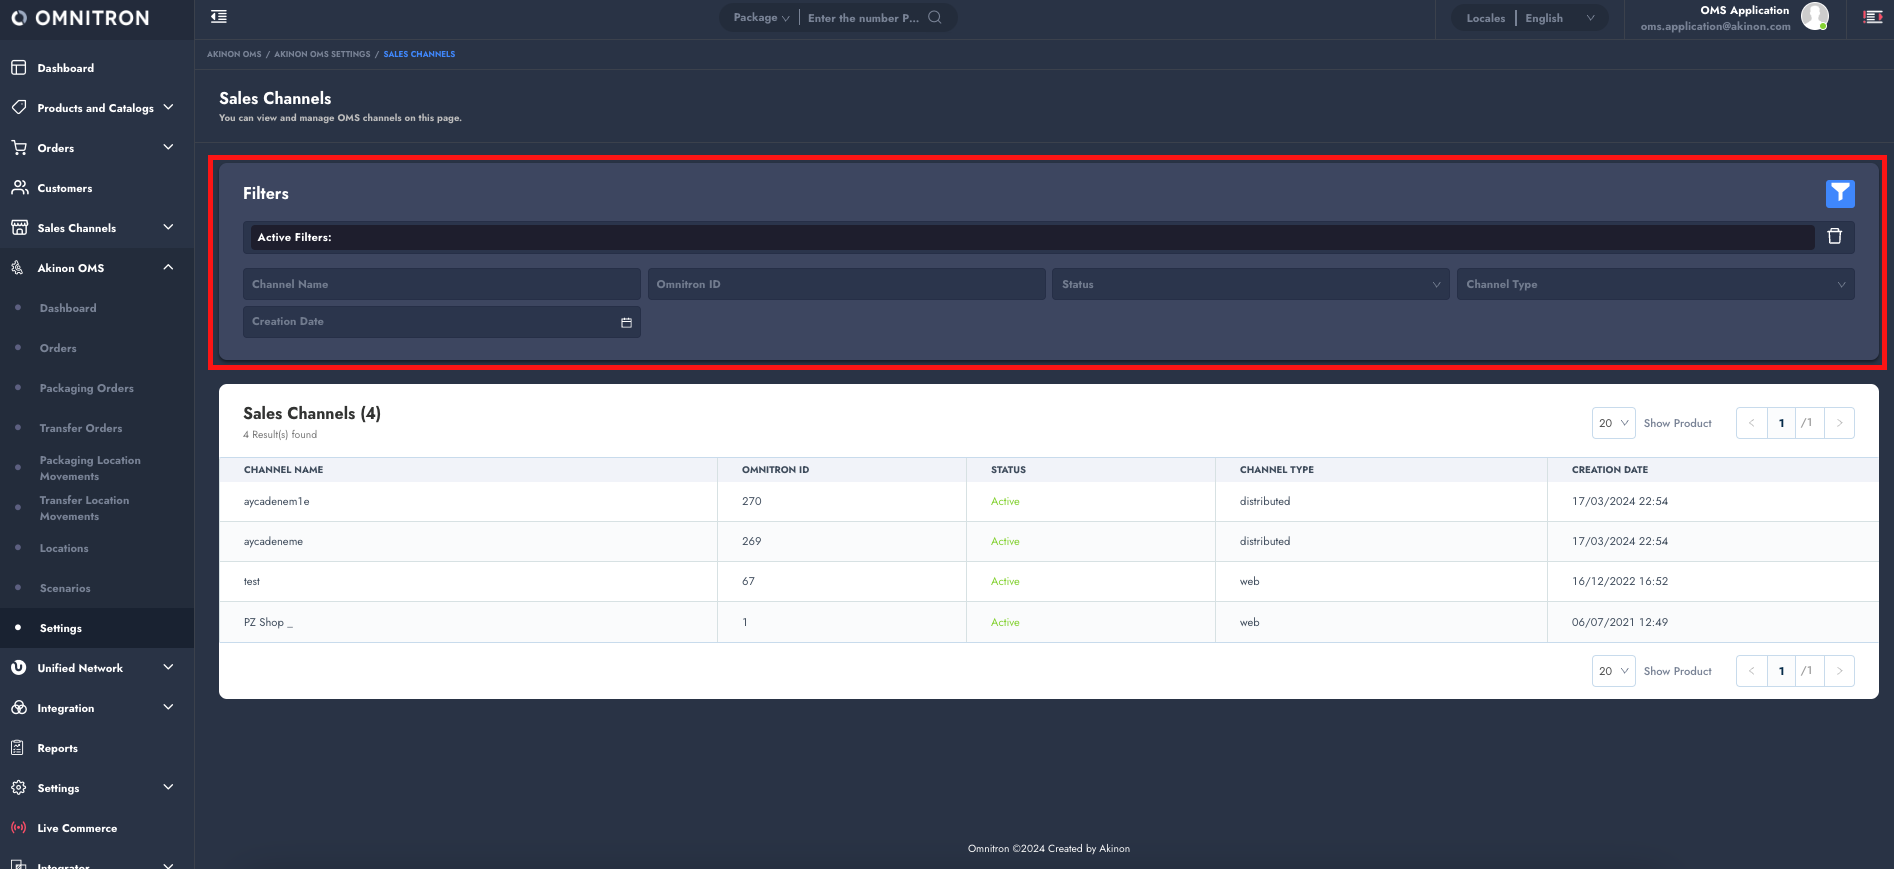The image size is (1894, 869).
Task: Collapse the Akinon OS menu section
Action: [x=168, y=267]
